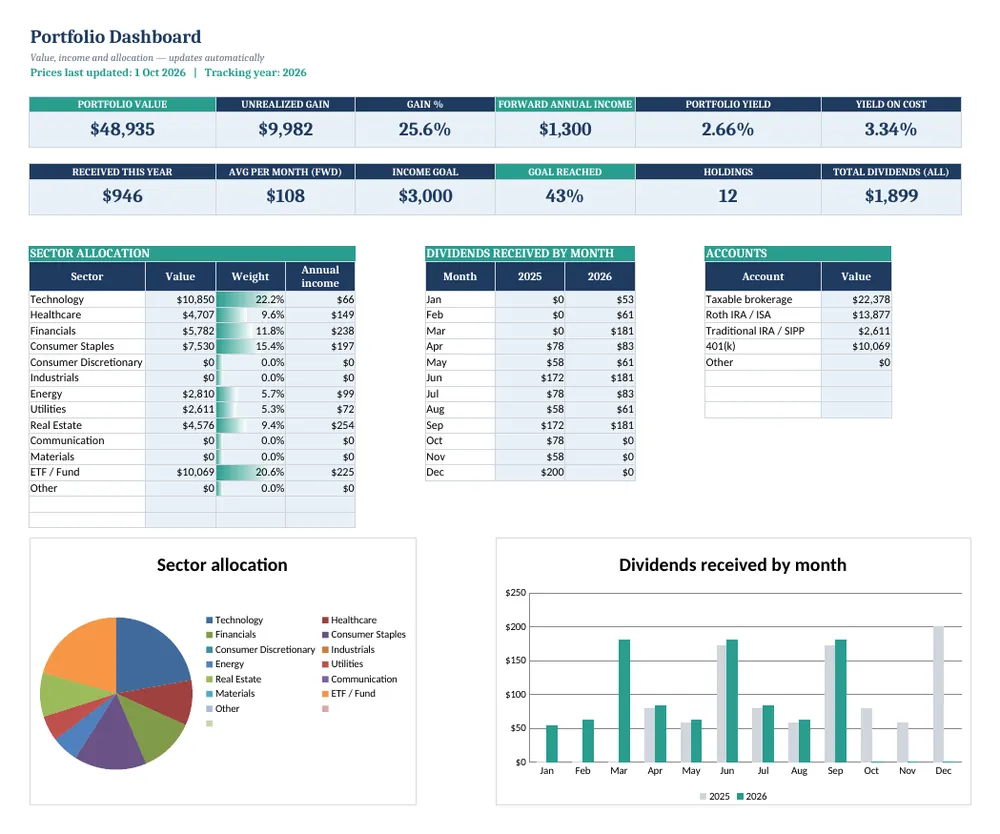Click the Roth IRA / ISA value $13,877
The height and width of the screenshot is (834, 1000).
pos(857,315)
